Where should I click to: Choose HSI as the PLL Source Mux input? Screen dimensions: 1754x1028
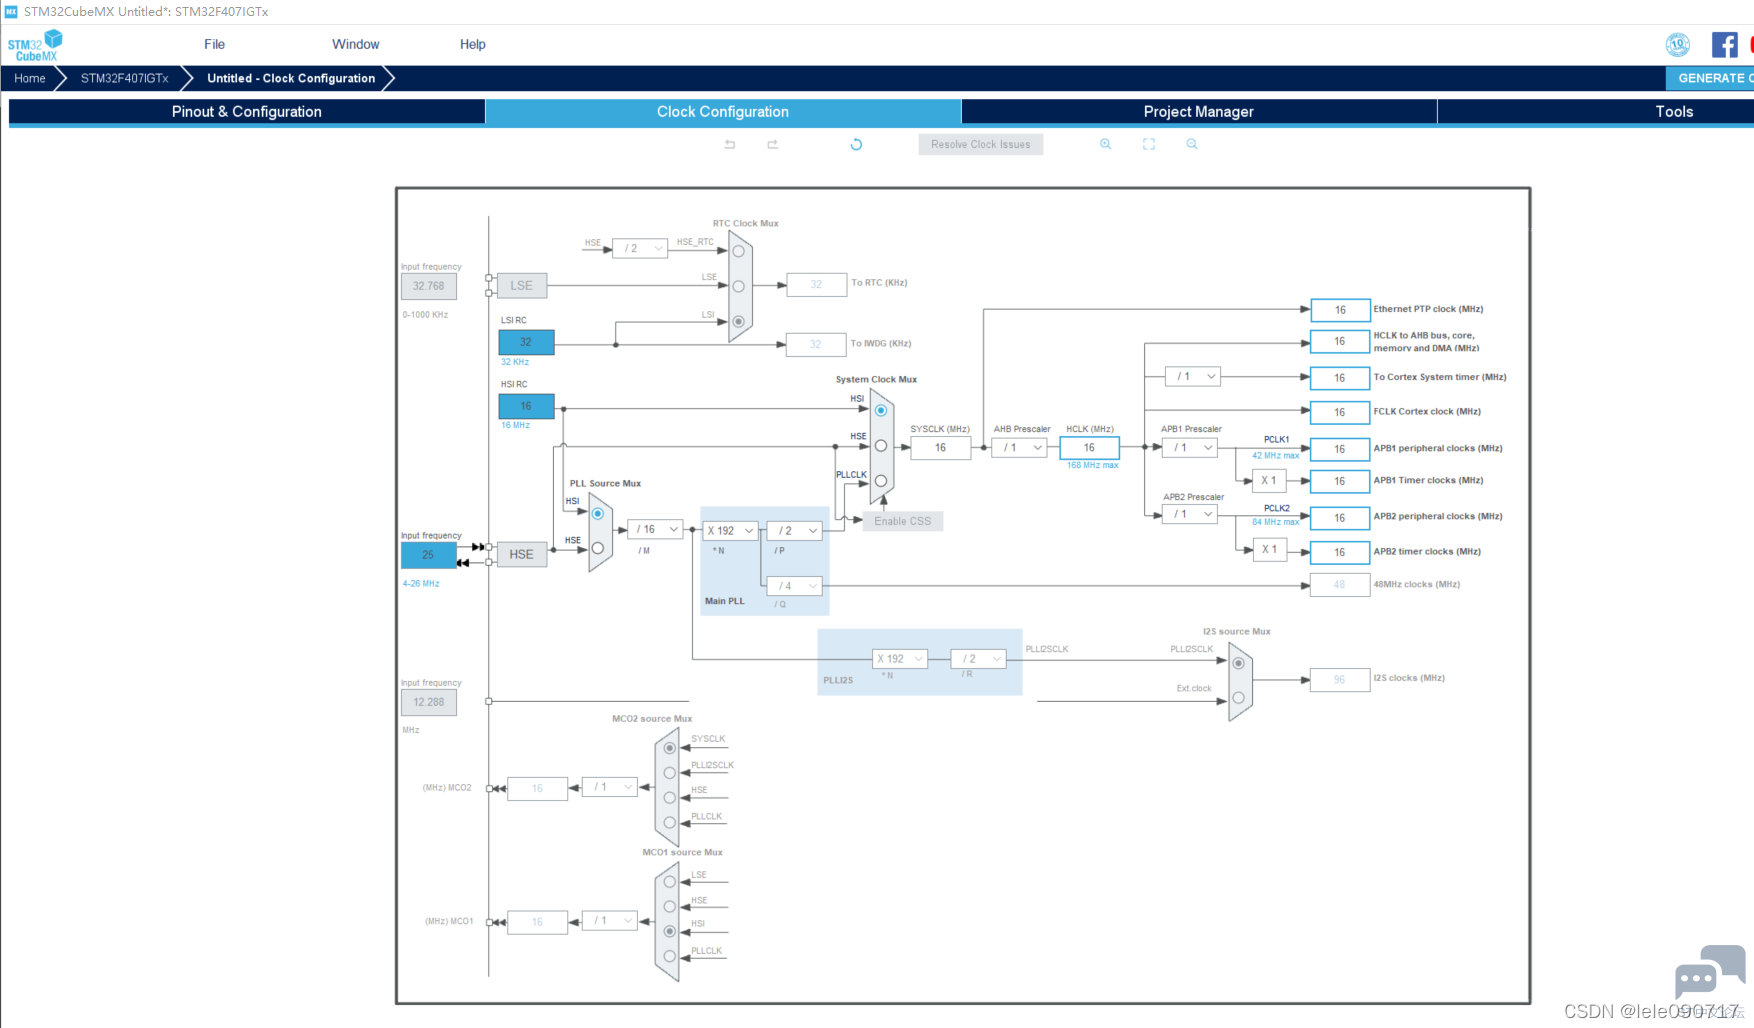click(598, 514)
